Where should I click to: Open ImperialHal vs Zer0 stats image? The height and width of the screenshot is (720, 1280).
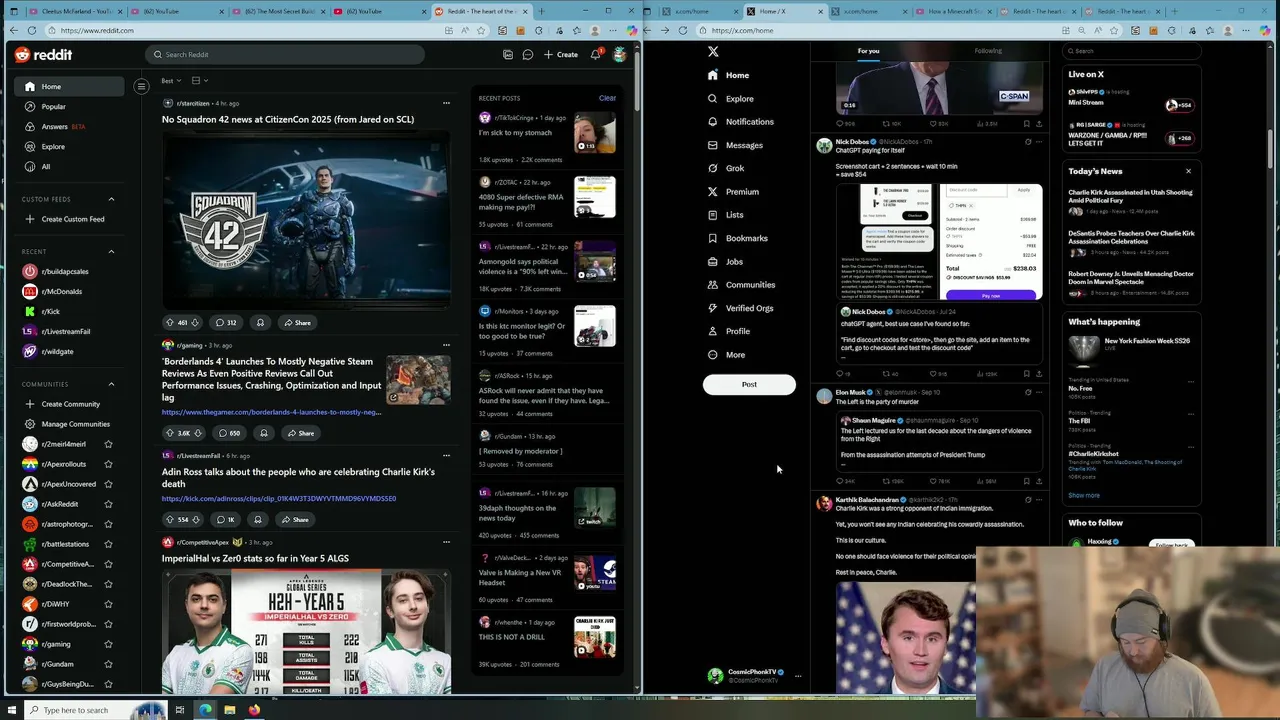tap(306, 632)
